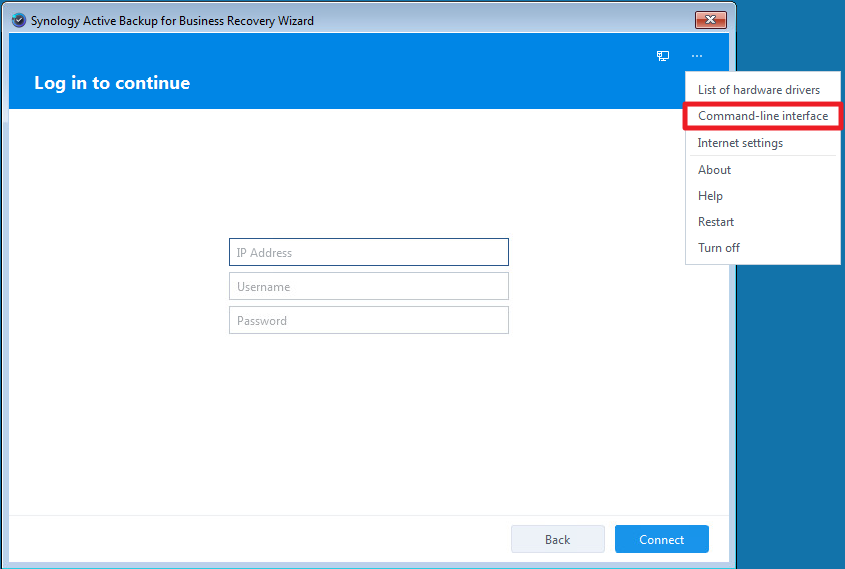Click the monitor network icon in header
The height and width of the screenshot is (569, 845).
point(663,55)
